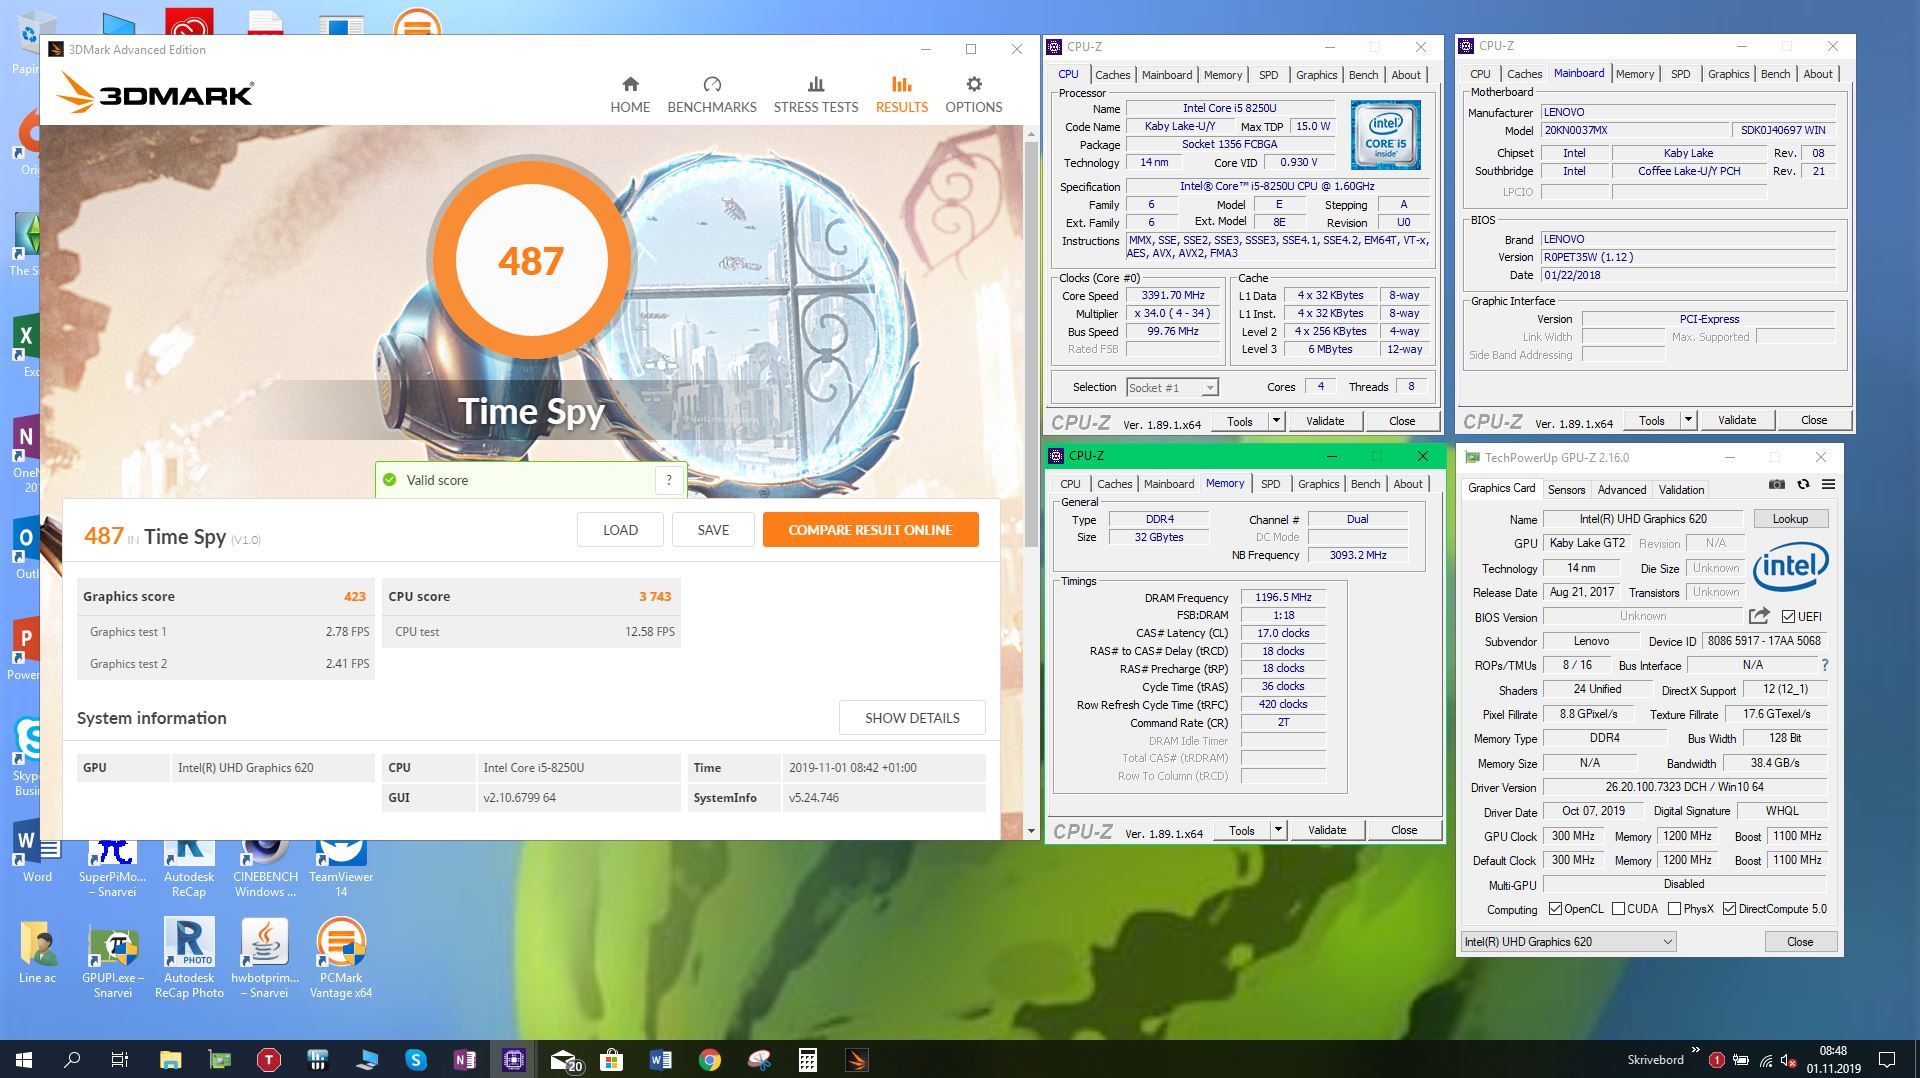Click the Lookup button in GPU-Z
Viewport: 1920px width, 1078px height.
1790,519
